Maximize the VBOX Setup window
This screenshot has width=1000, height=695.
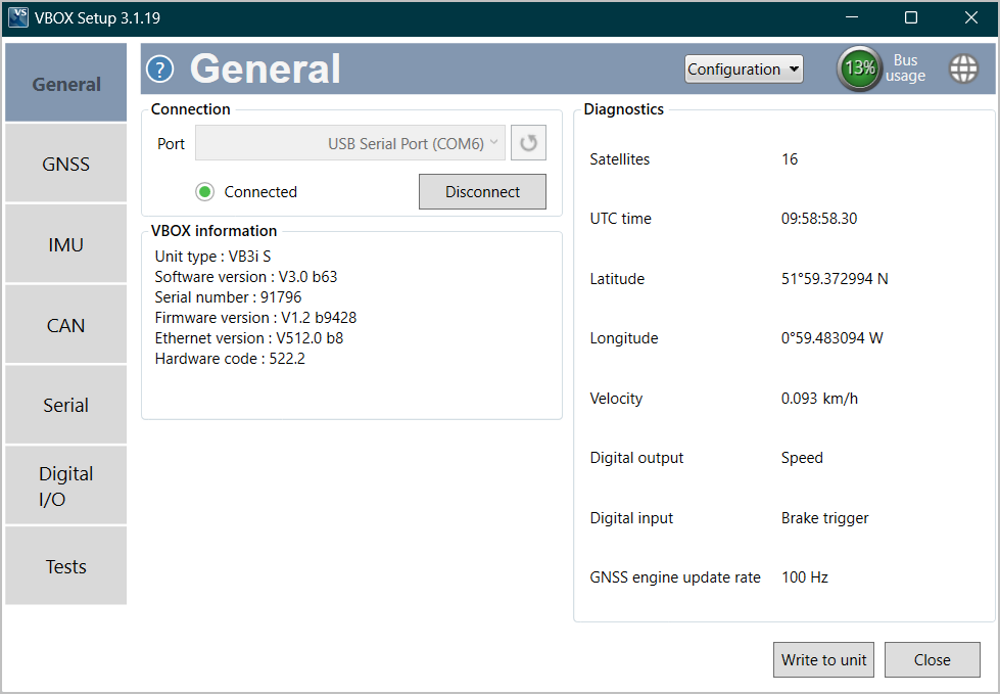tap(911, 17)
